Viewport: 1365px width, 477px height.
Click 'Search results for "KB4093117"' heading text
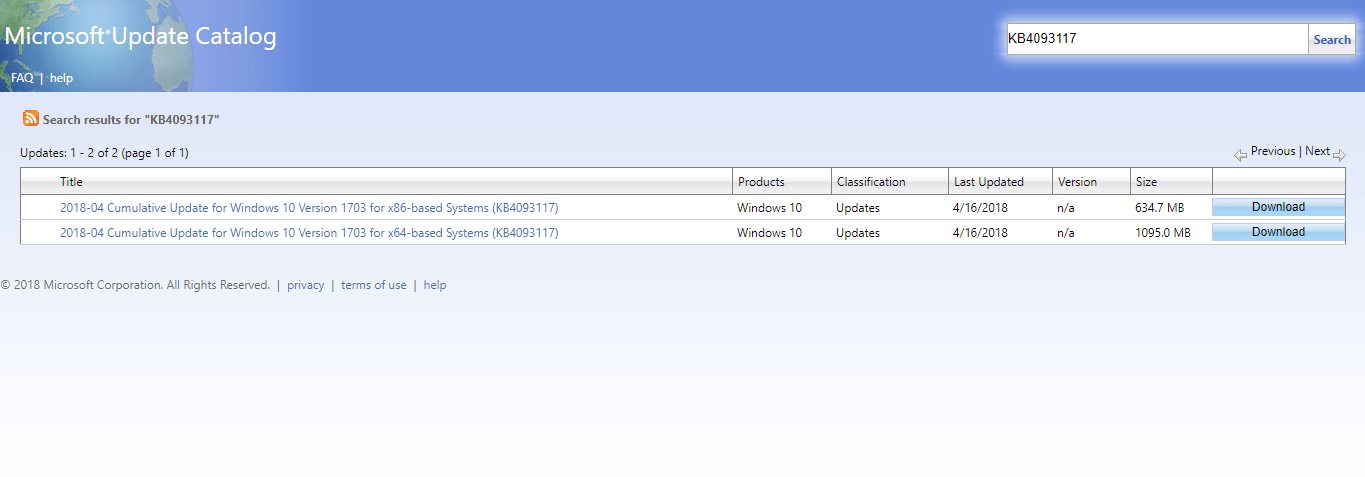pos(131,119)
